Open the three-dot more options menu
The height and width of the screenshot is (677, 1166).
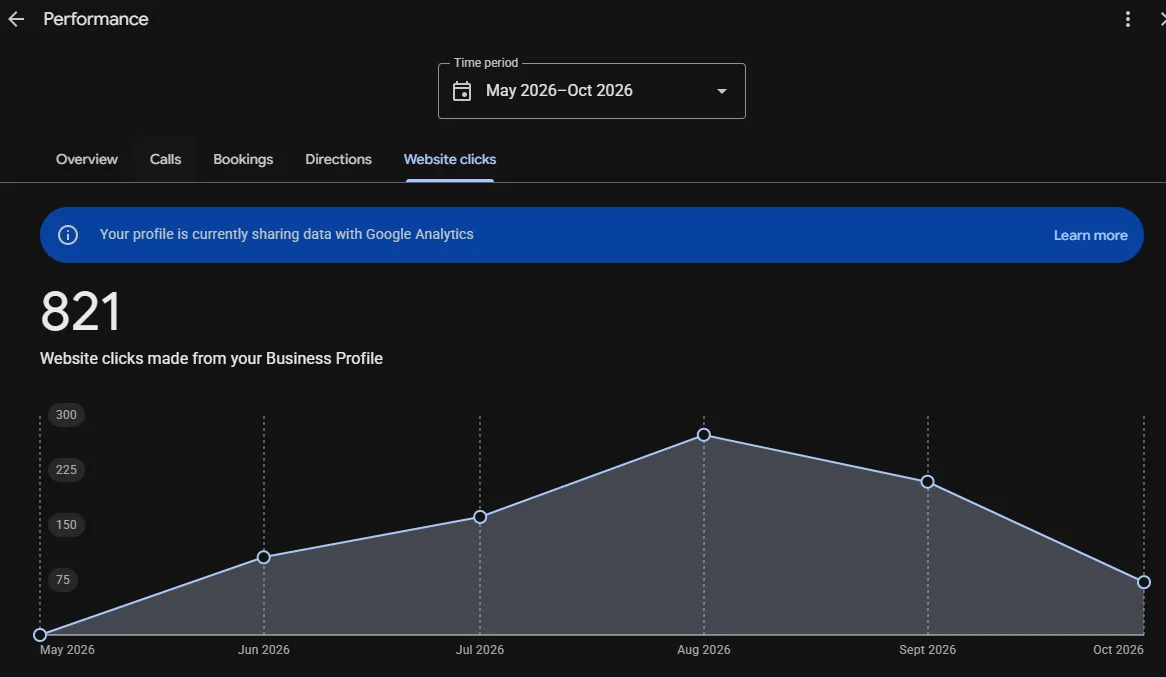[x=1127, y=19]
